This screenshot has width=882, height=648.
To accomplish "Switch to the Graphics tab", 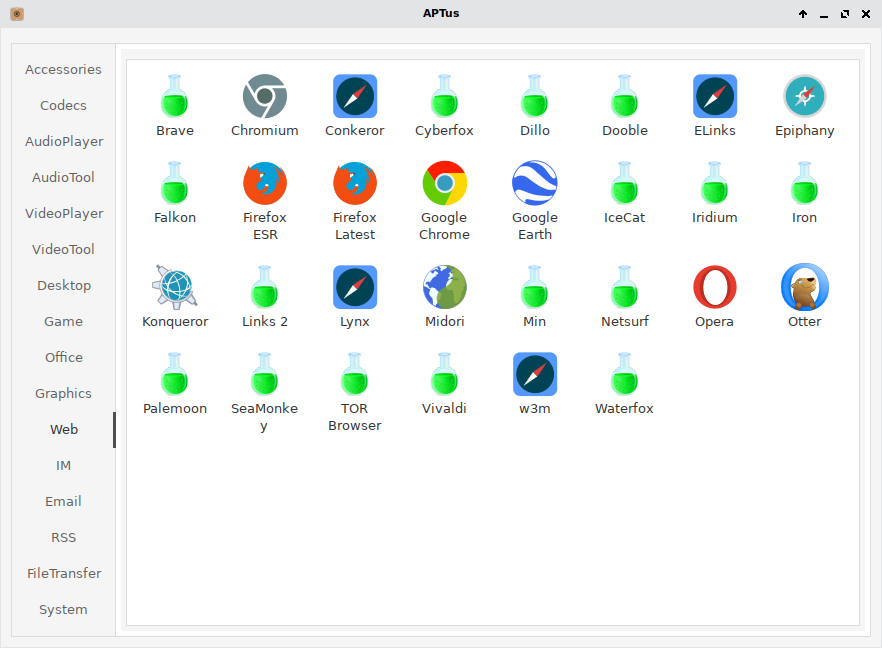I will (x=64, y=393).
